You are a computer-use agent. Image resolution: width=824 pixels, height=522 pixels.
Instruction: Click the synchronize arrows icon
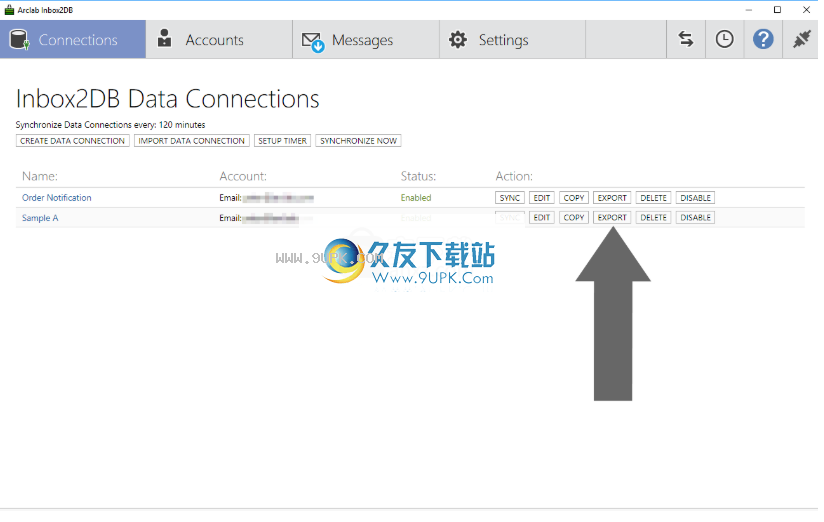(686, 39)
